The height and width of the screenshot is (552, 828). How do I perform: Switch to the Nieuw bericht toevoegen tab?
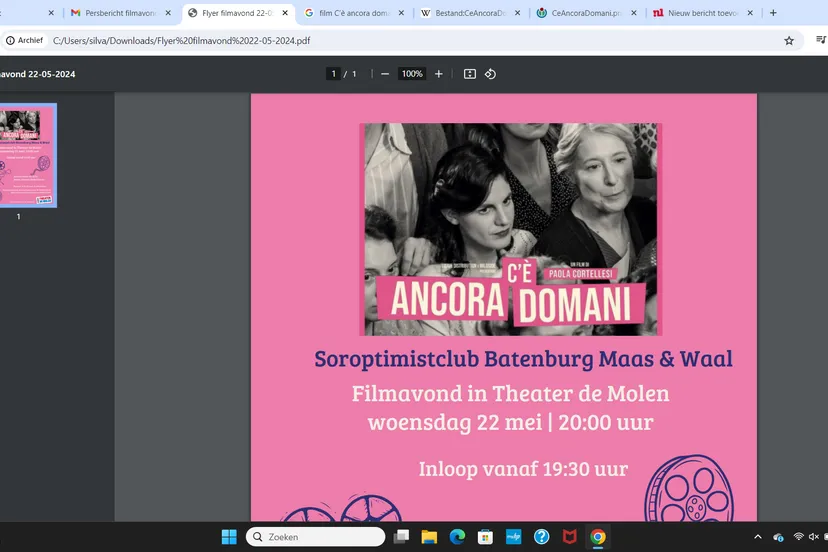702,13
